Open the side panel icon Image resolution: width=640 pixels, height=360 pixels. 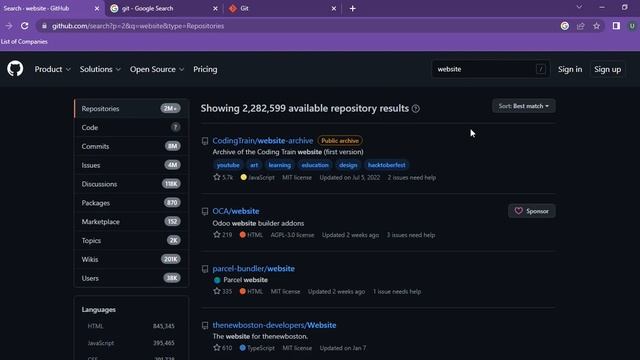[616, 26]
